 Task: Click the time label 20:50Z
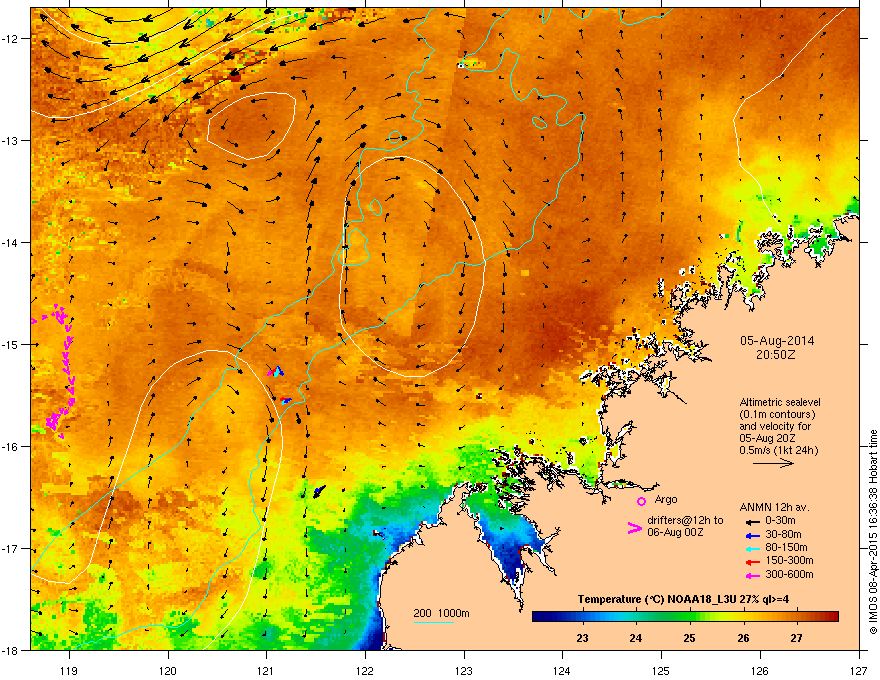point(776,355)
